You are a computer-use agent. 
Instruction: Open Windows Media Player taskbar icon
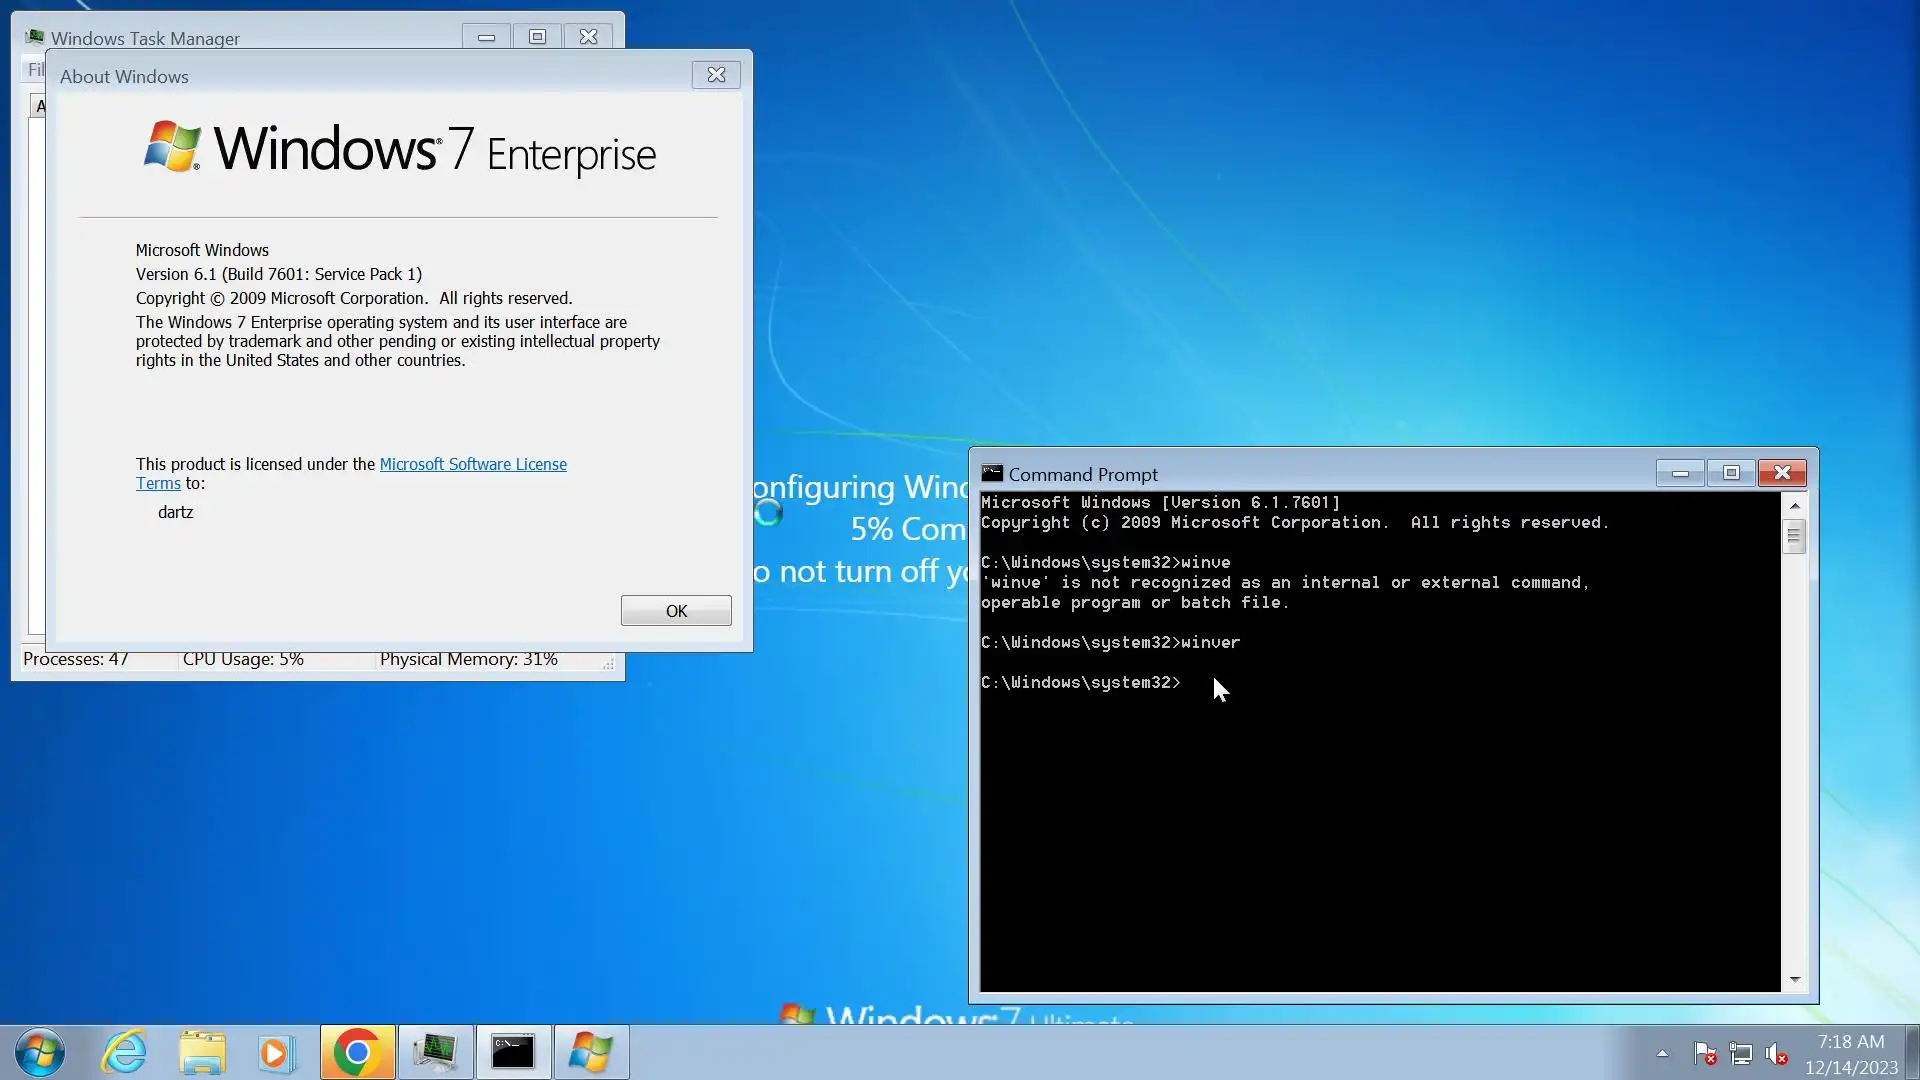(x=277, y=1052)
